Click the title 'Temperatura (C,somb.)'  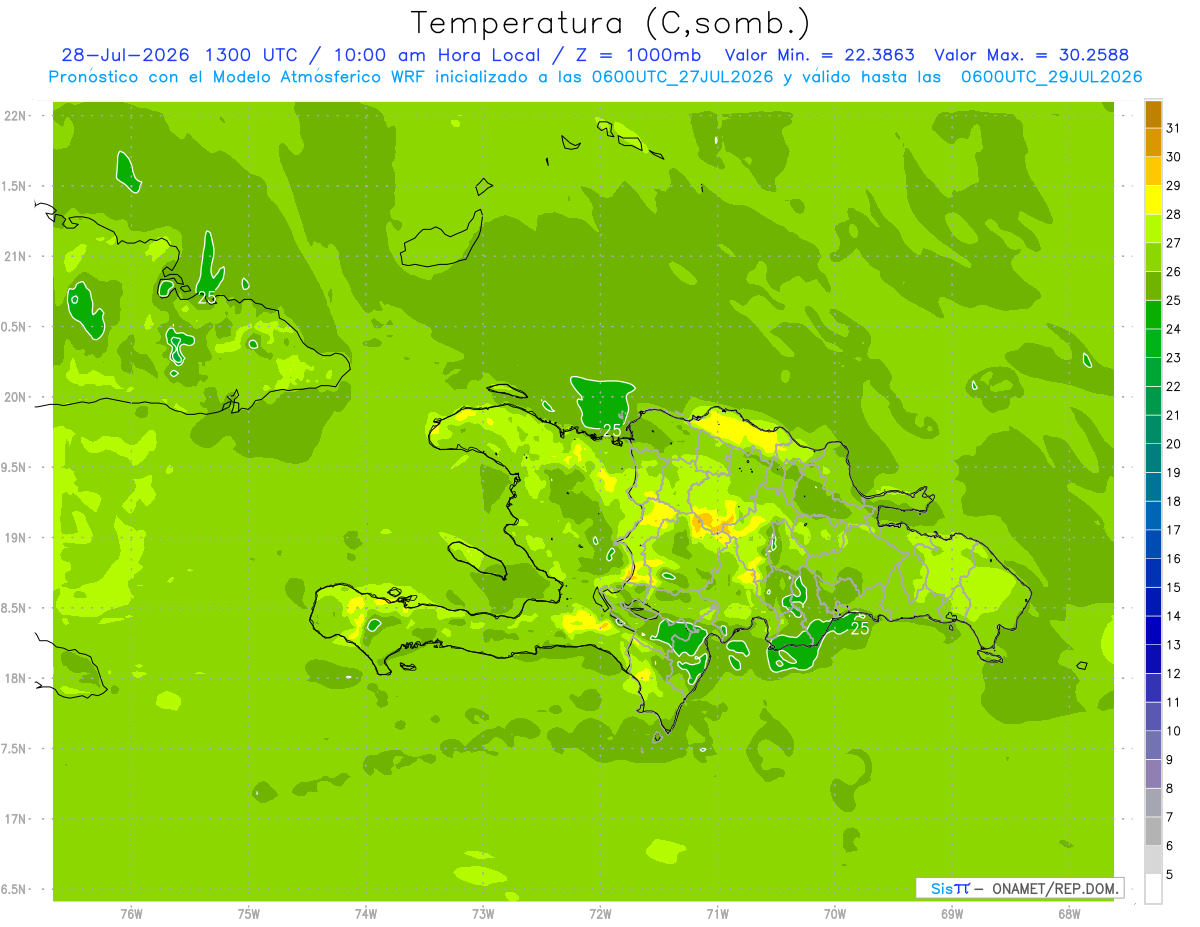[x=611, y=23]
